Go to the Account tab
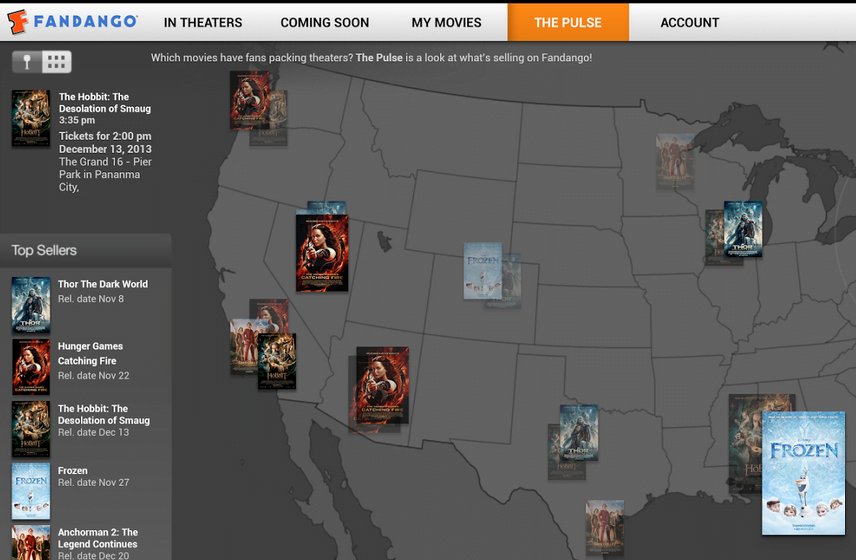Viewport: 856px width, 560px height. (689, 22)
